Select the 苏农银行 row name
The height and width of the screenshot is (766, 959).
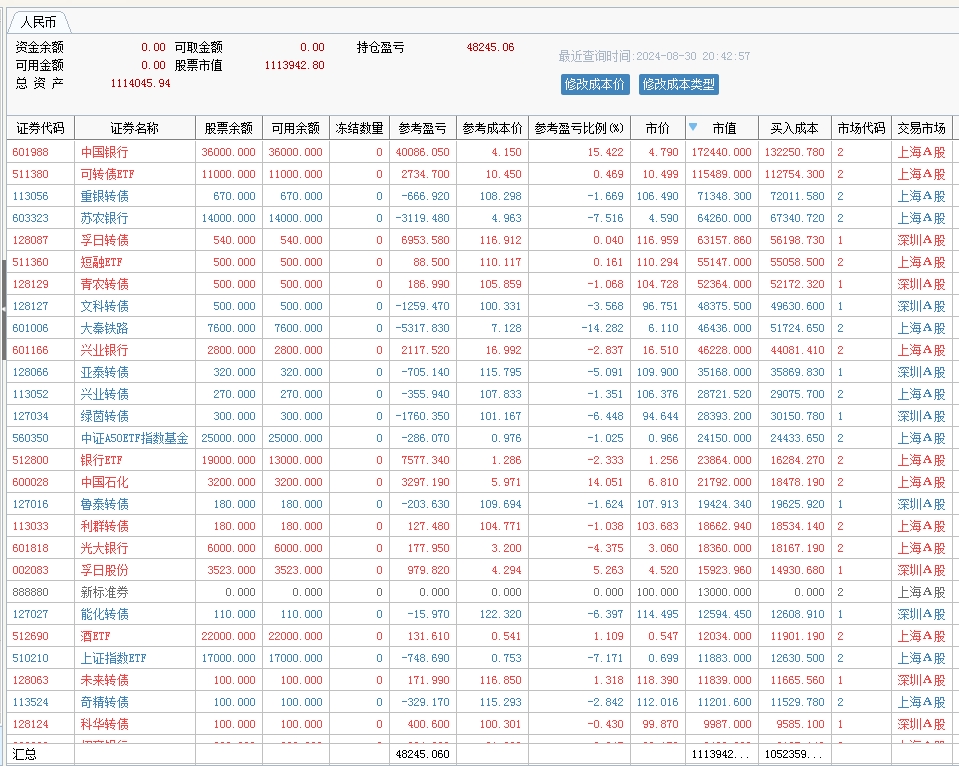(105, 218)
